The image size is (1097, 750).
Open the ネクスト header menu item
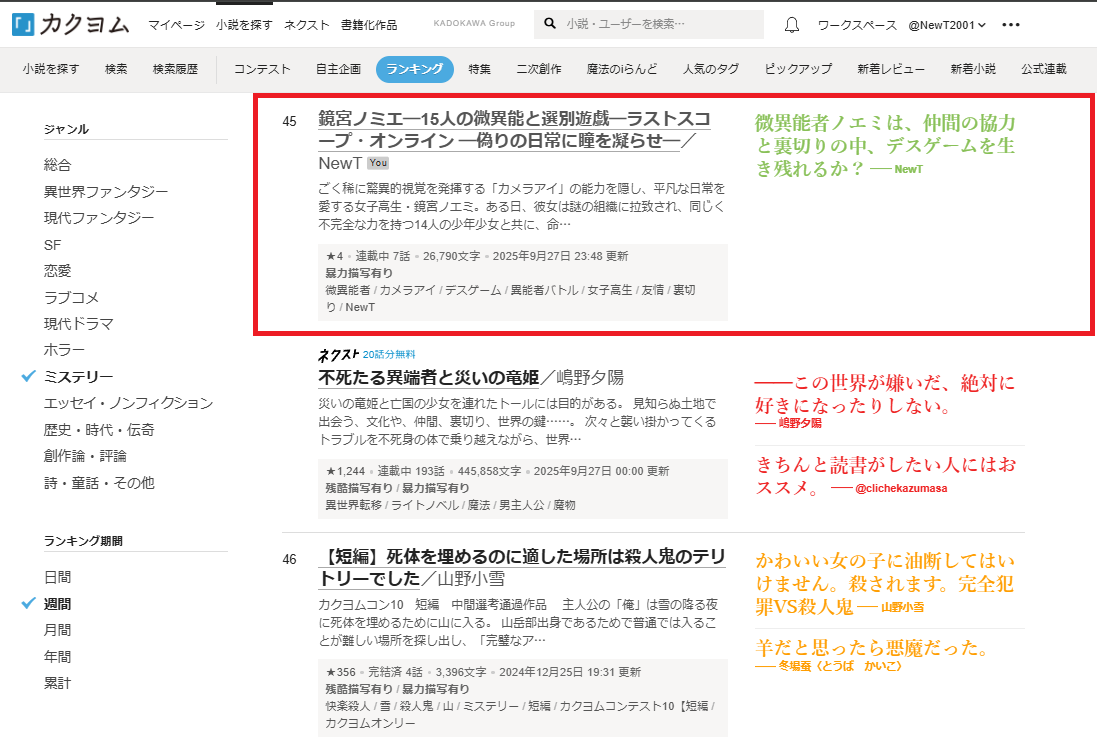click(306, 25)
